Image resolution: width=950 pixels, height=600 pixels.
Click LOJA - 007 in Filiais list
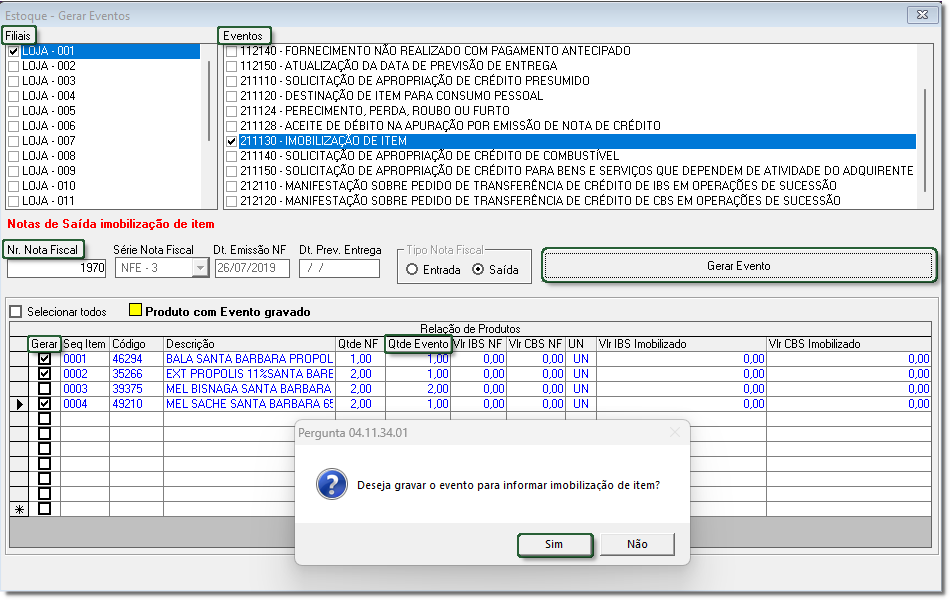(x=48, y=141)
